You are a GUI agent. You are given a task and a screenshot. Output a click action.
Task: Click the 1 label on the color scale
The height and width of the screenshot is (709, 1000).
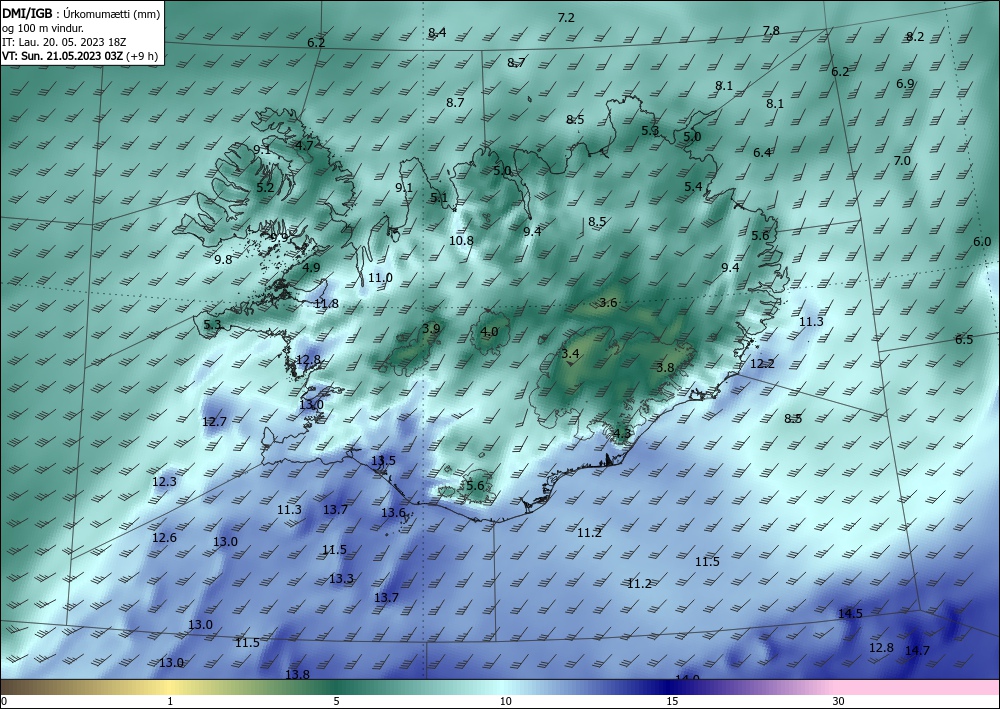170,702
